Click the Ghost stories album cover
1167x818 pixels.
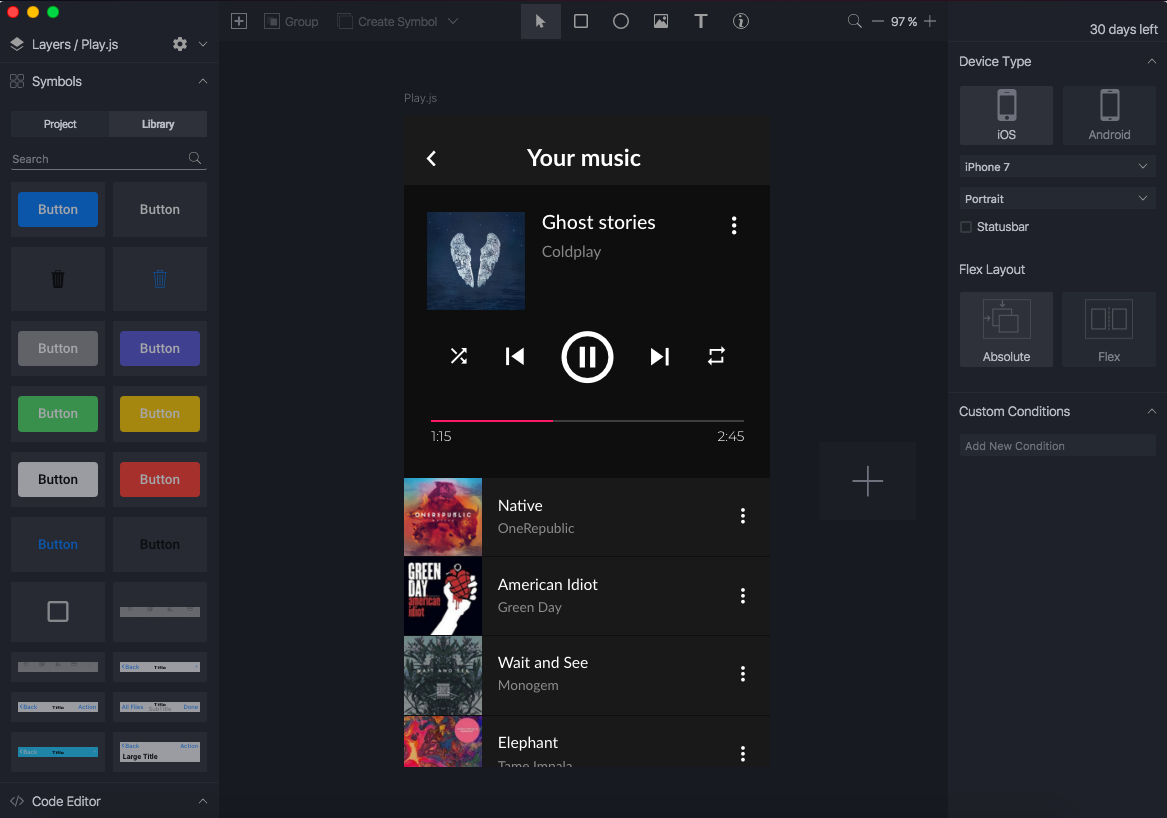tap(476, 261)
